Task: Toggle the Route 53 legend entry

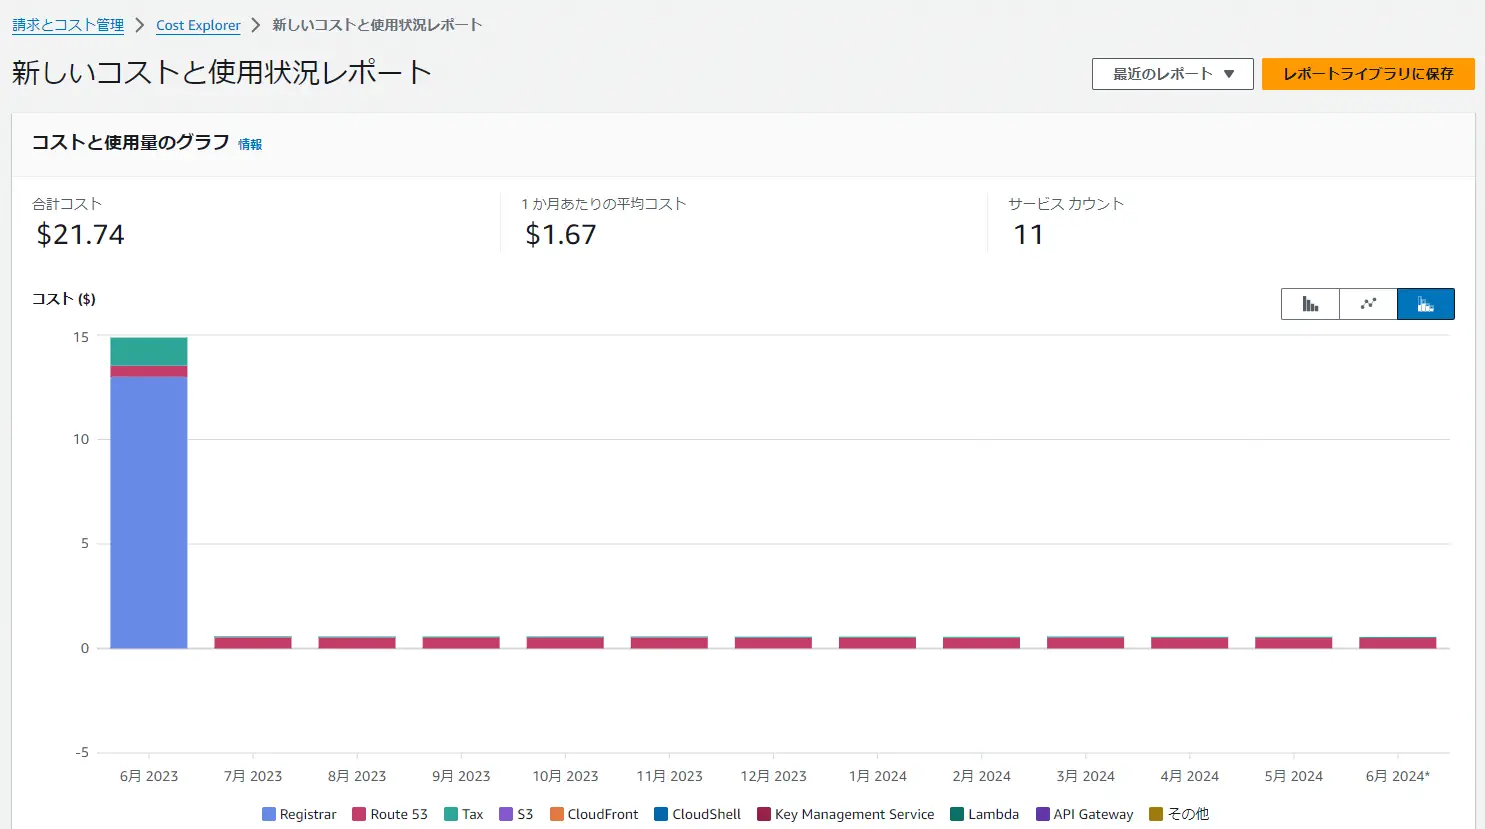Action: [389, 814]
